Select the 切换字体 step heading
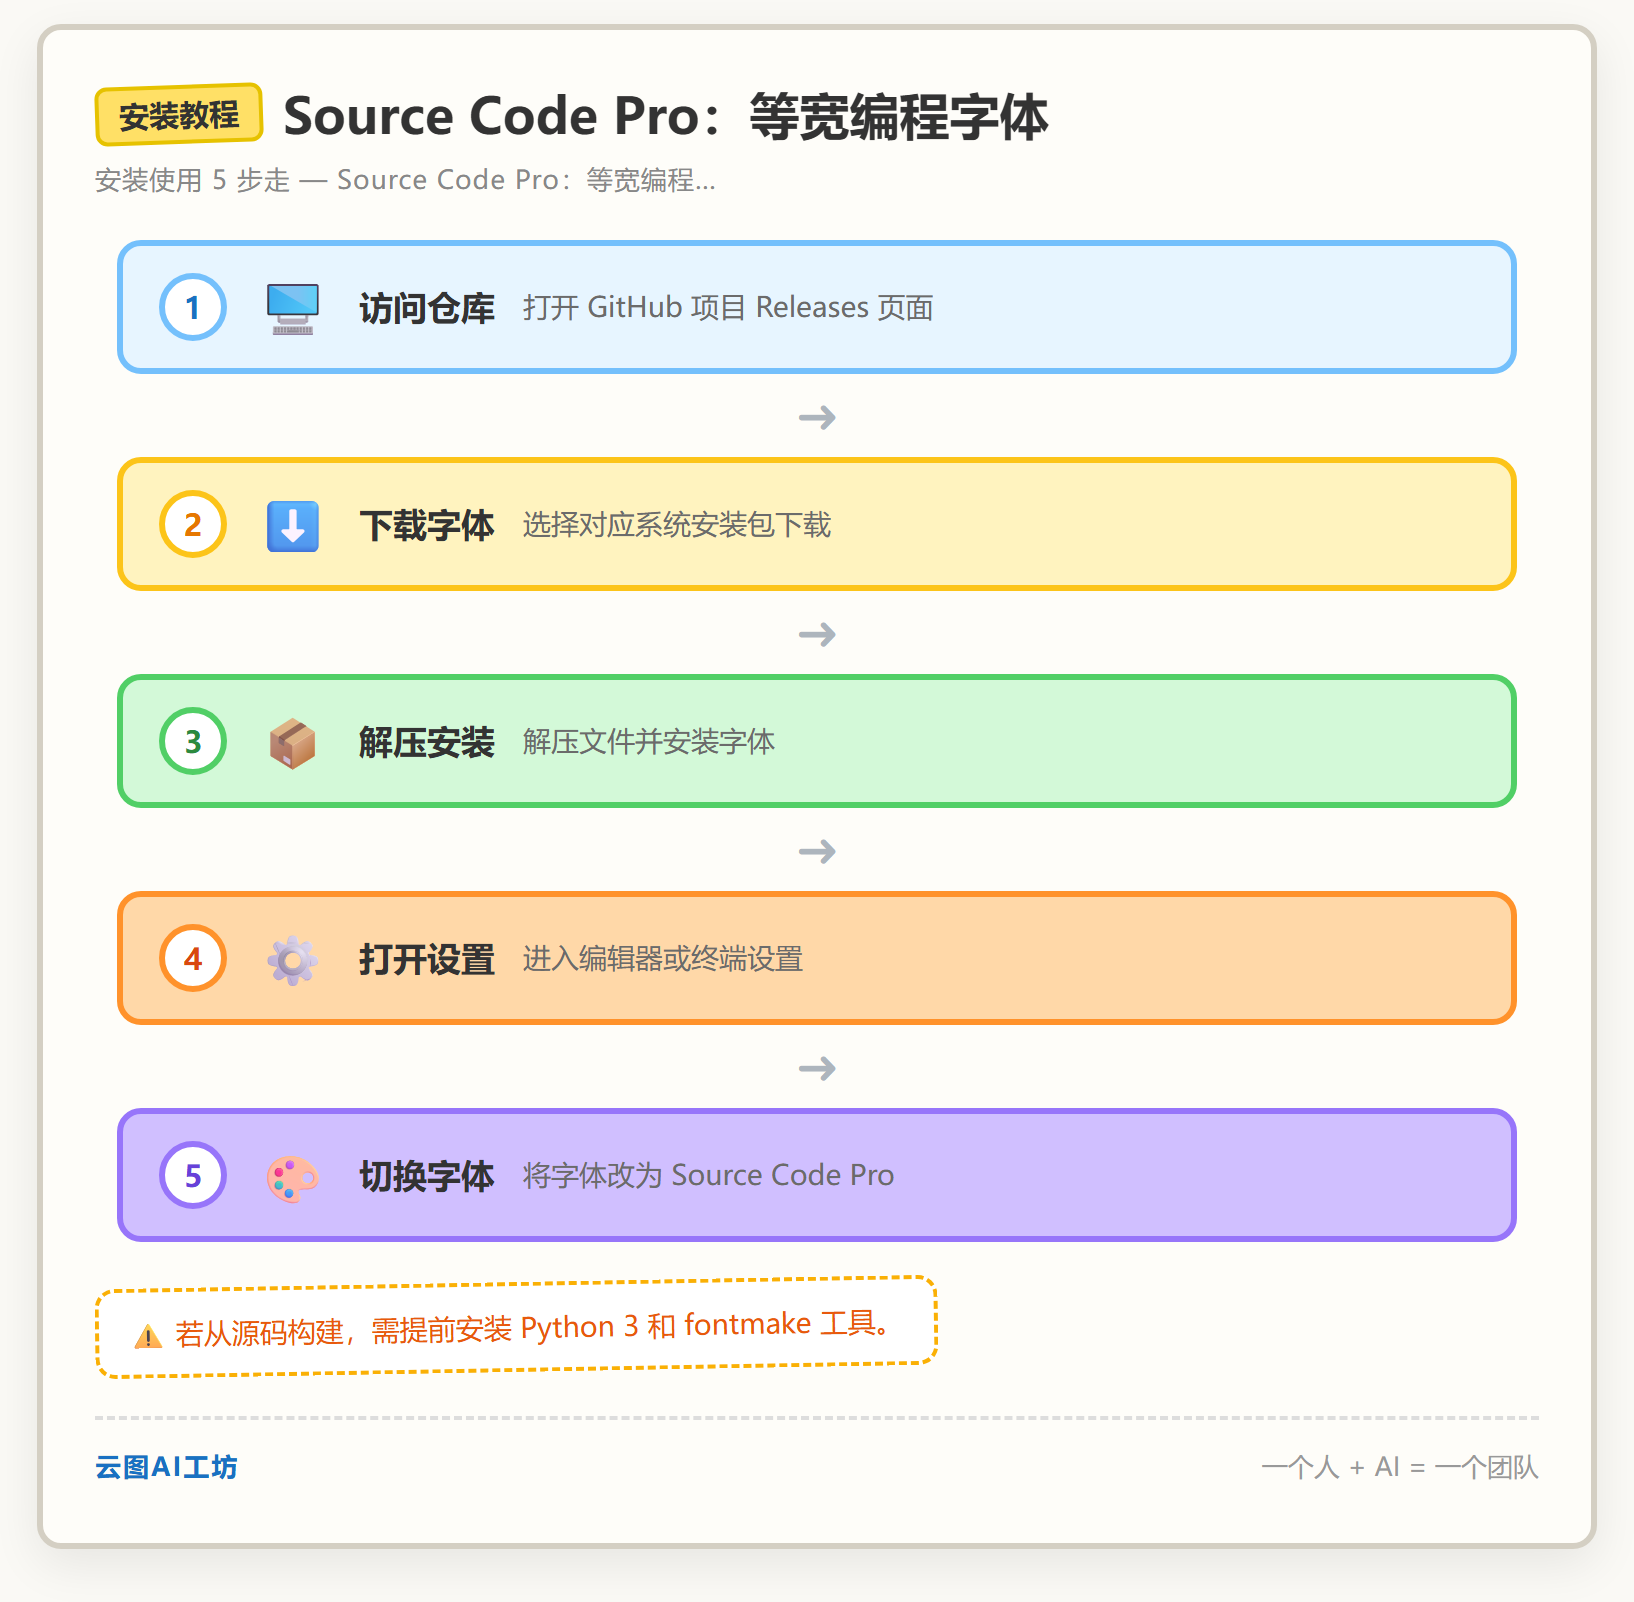This screenshot has height=1602, width=1634. point(427,1176)
